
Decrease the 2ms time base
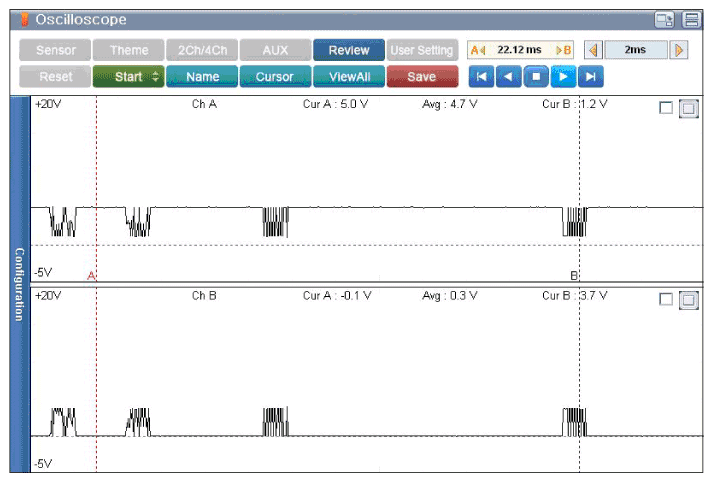click(593, 50)
